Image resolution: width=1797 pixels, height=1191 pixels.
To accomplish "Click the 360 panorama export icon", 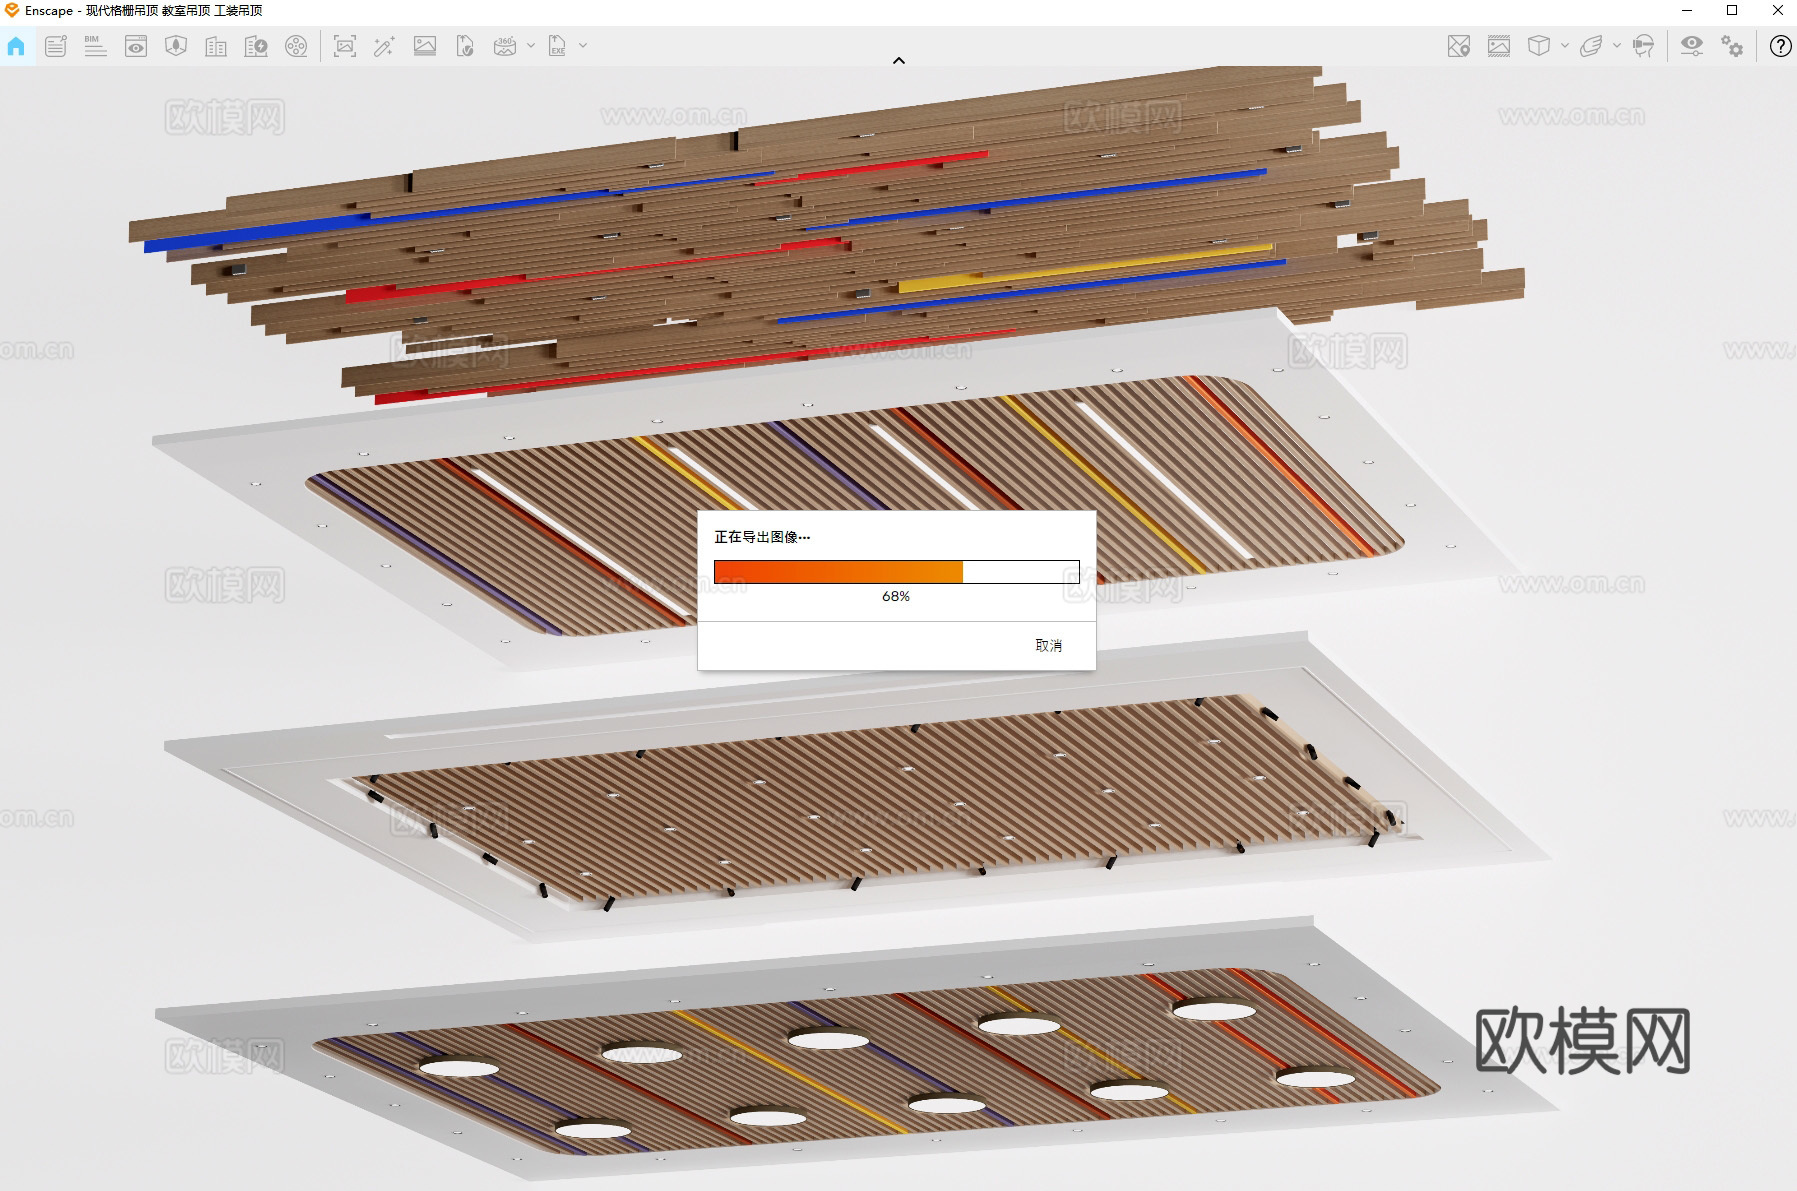I will coord(505,46).
